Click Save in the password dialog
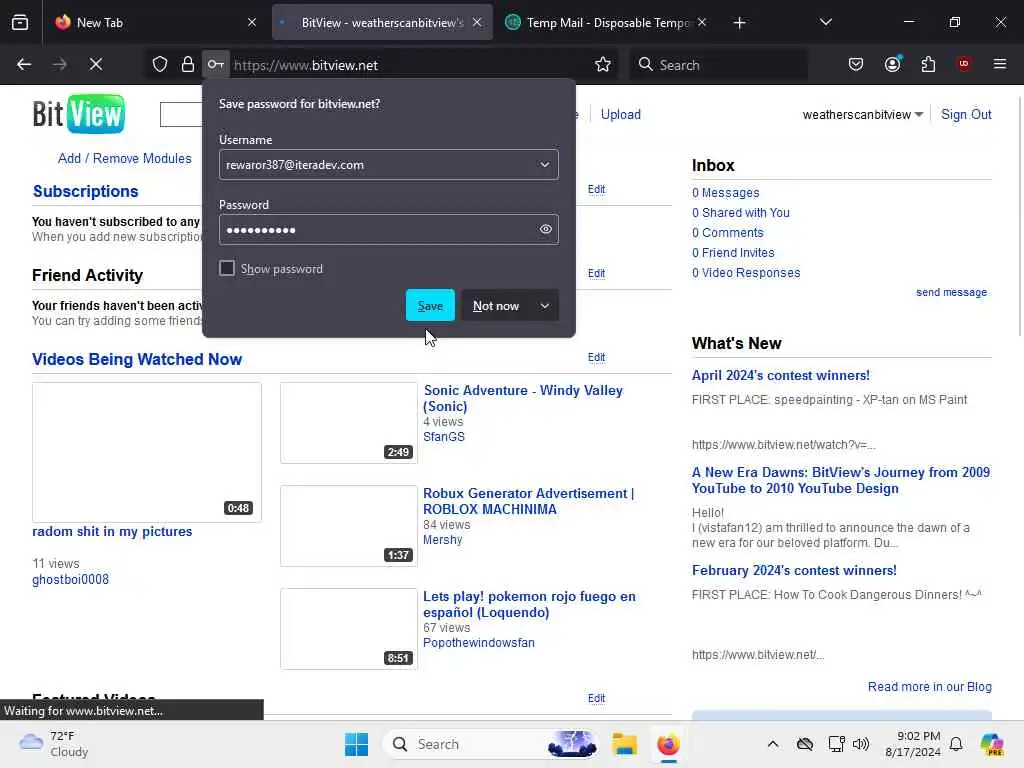This screenshot has height=768, width=1024. [x=430, y=306]
